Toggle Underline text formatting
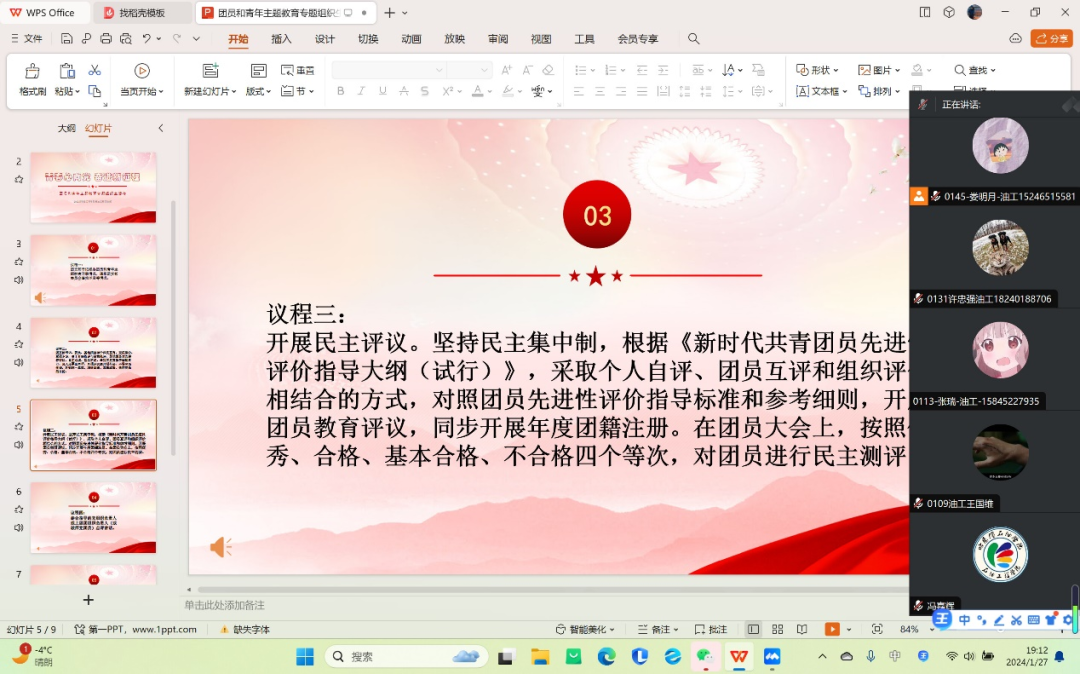Screen dimensions: 1080x674 pos(382,91)
